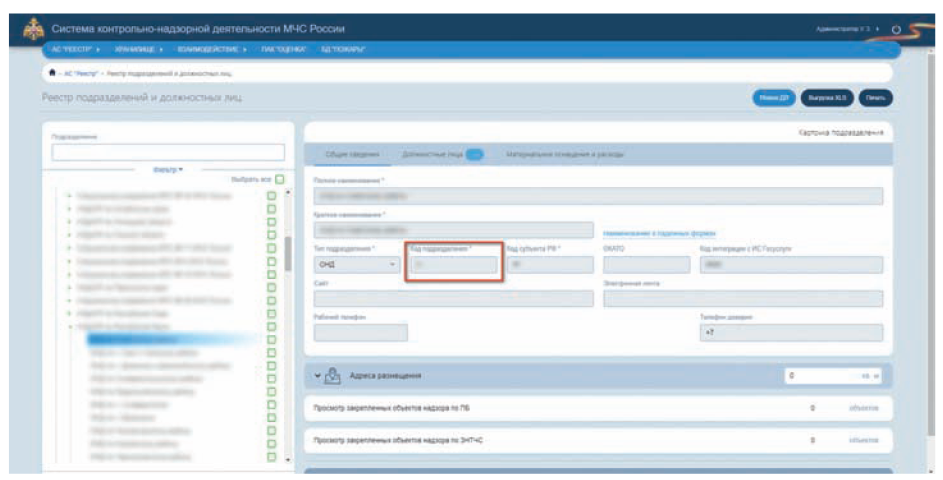The height and width of the screenshot is (480, 943).
Task: Click the 'Карточка подразделения' heading text
Action: coord(841,133)
